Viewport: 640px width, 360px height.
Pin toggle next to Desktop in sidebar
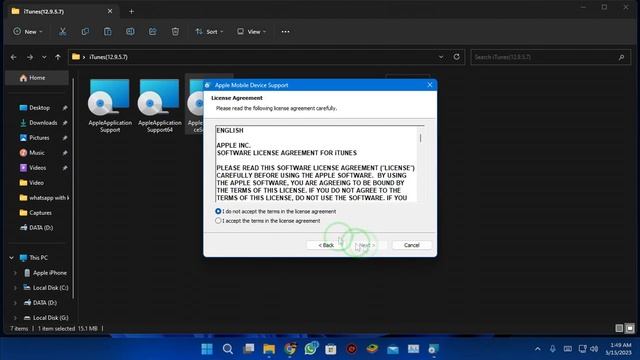[64, 108]
